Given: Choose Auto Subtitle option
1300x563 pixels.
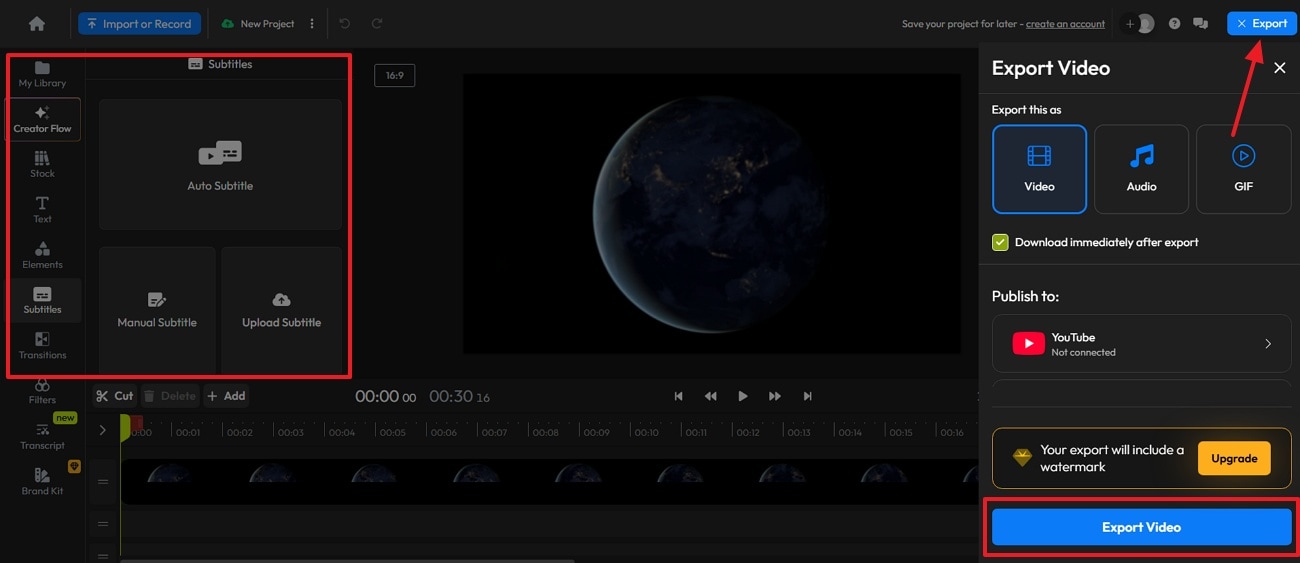Looking at the screenshot, I should coord(220,165).
